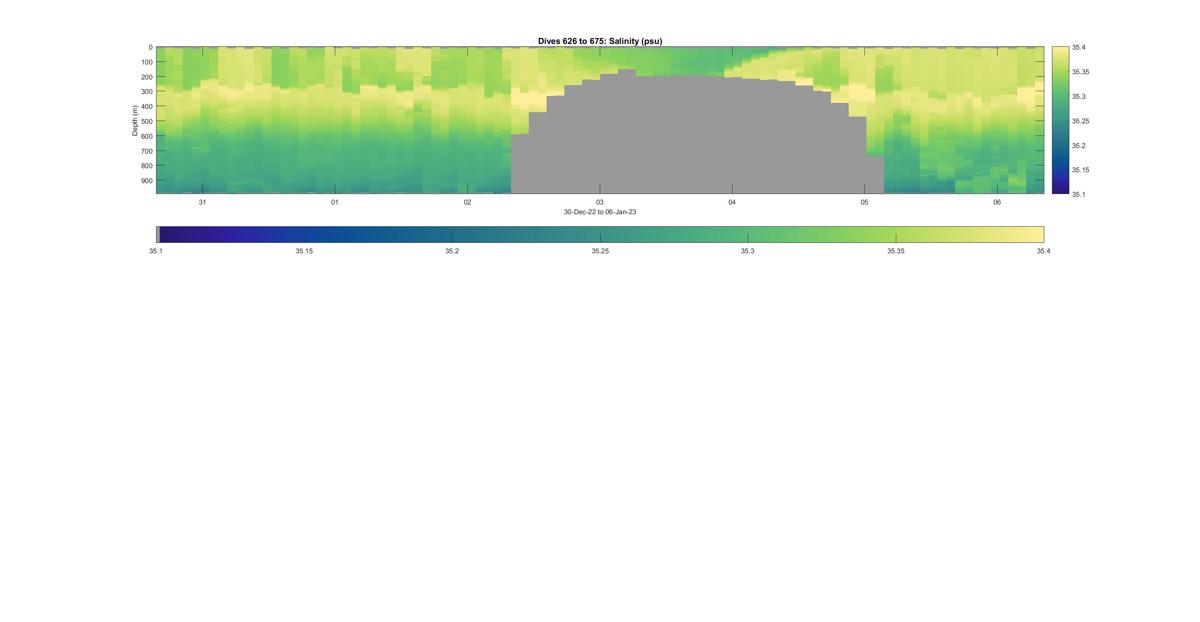Click the "05" date tick label
The image size is (1200, 622).
(x=865, y=202)
